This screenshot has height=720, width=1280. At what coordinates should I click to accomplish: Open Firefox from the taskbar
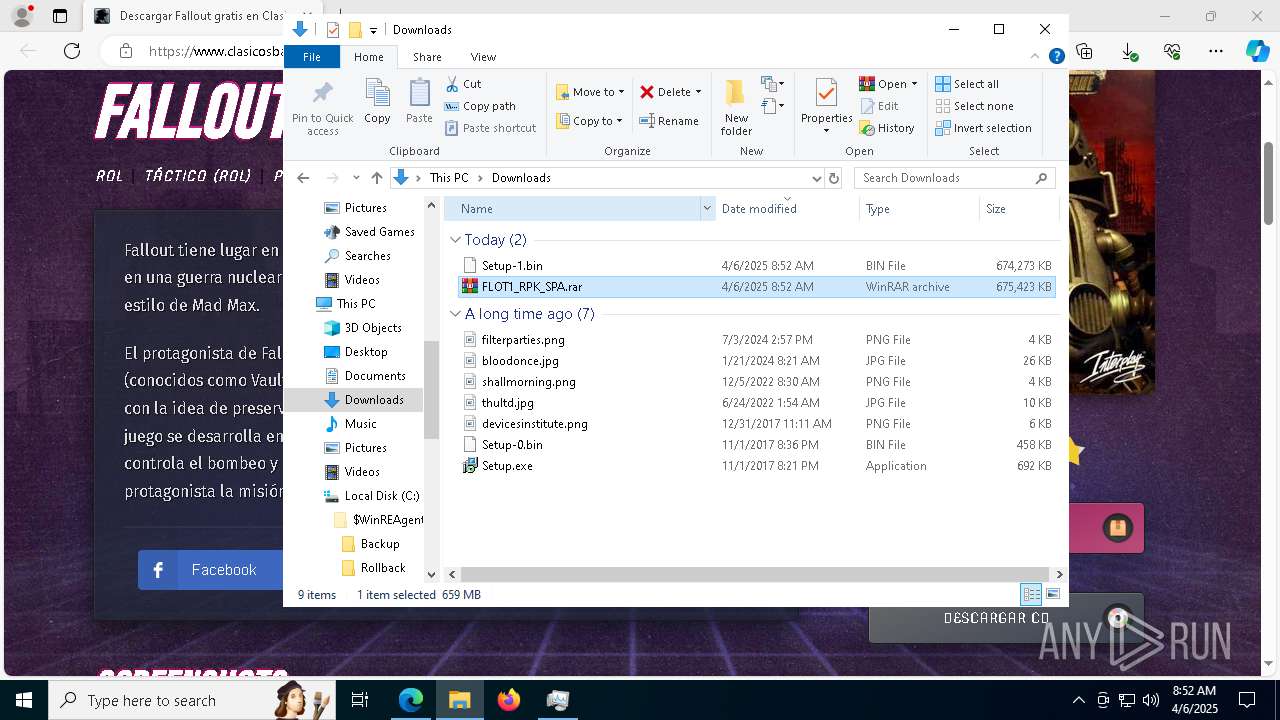(509, 700)
